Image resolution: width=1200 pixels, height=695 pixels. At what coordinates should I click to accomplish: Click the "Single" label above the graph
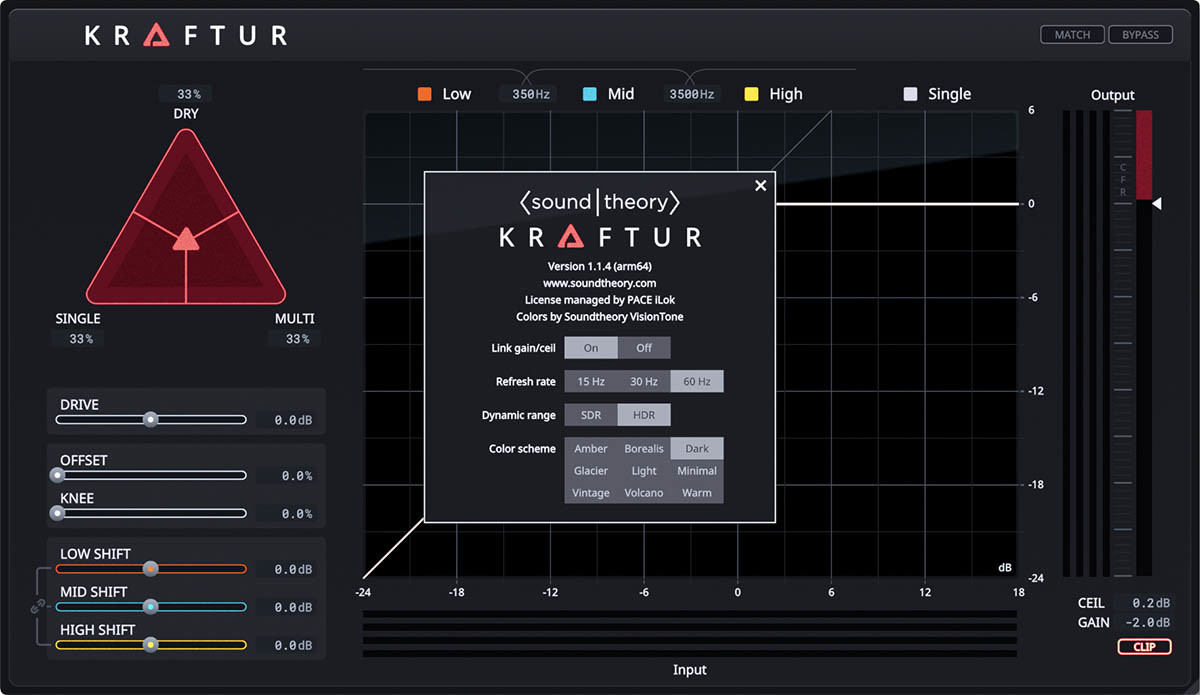(x=949, y=94)
